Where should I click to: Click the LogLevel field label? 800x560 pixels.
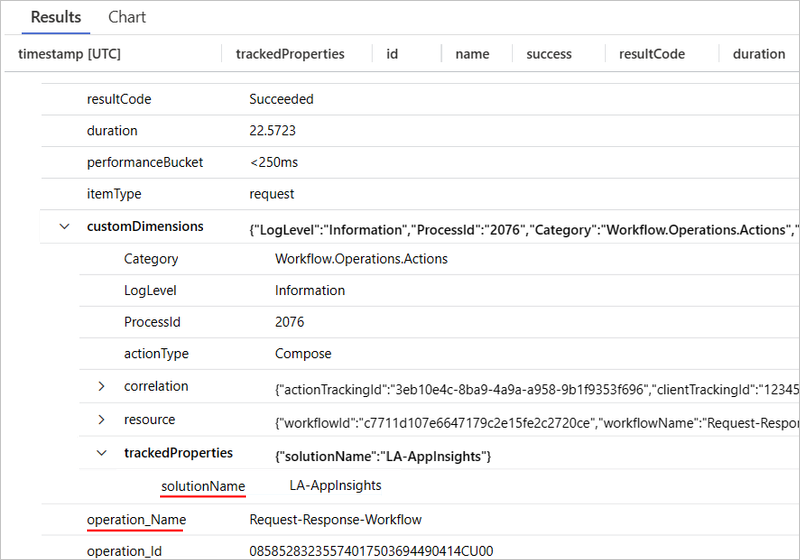[x=150, y=291]
